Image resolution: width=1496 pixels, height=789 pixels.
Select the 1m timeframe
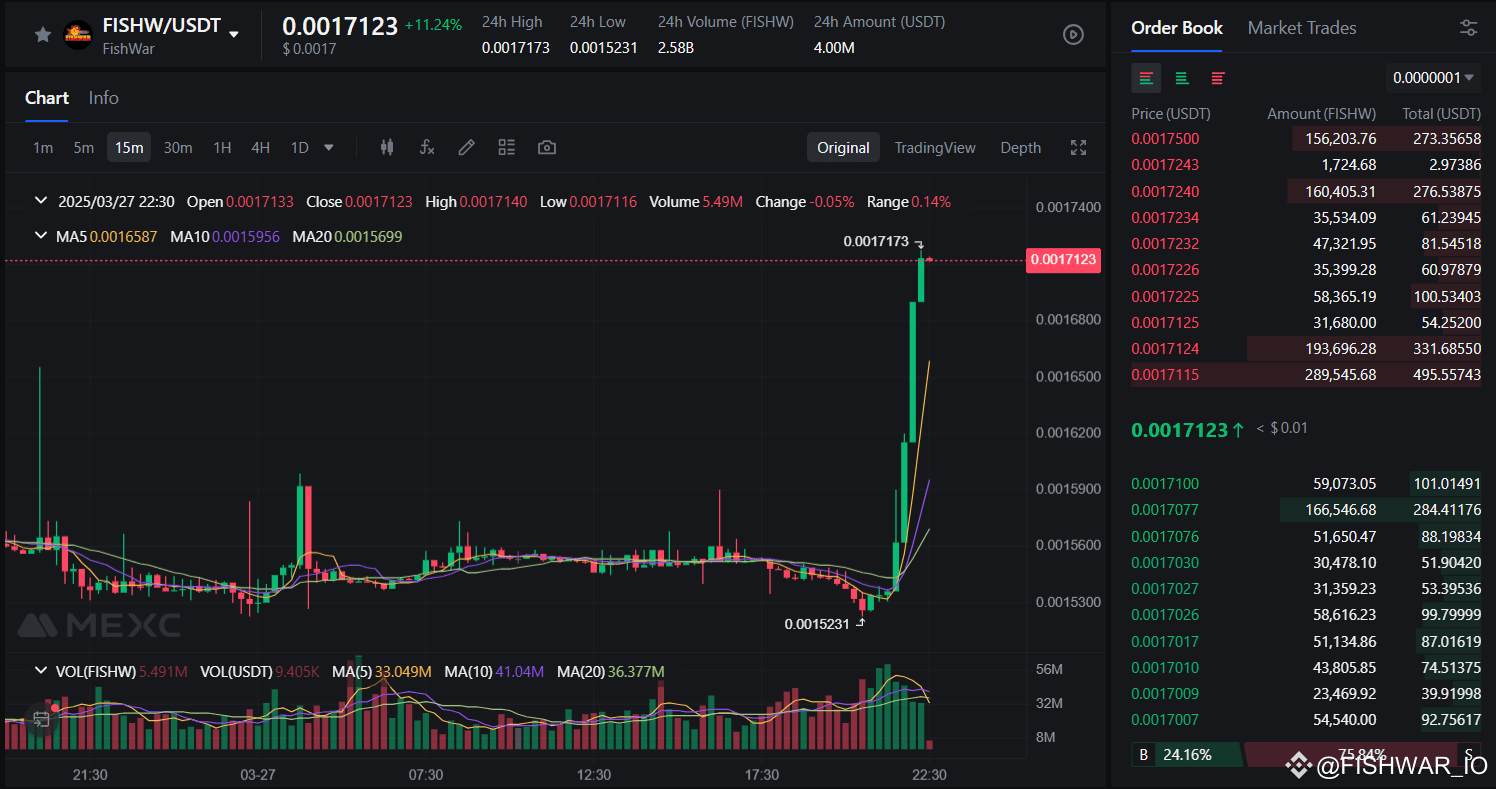(43, 147)
